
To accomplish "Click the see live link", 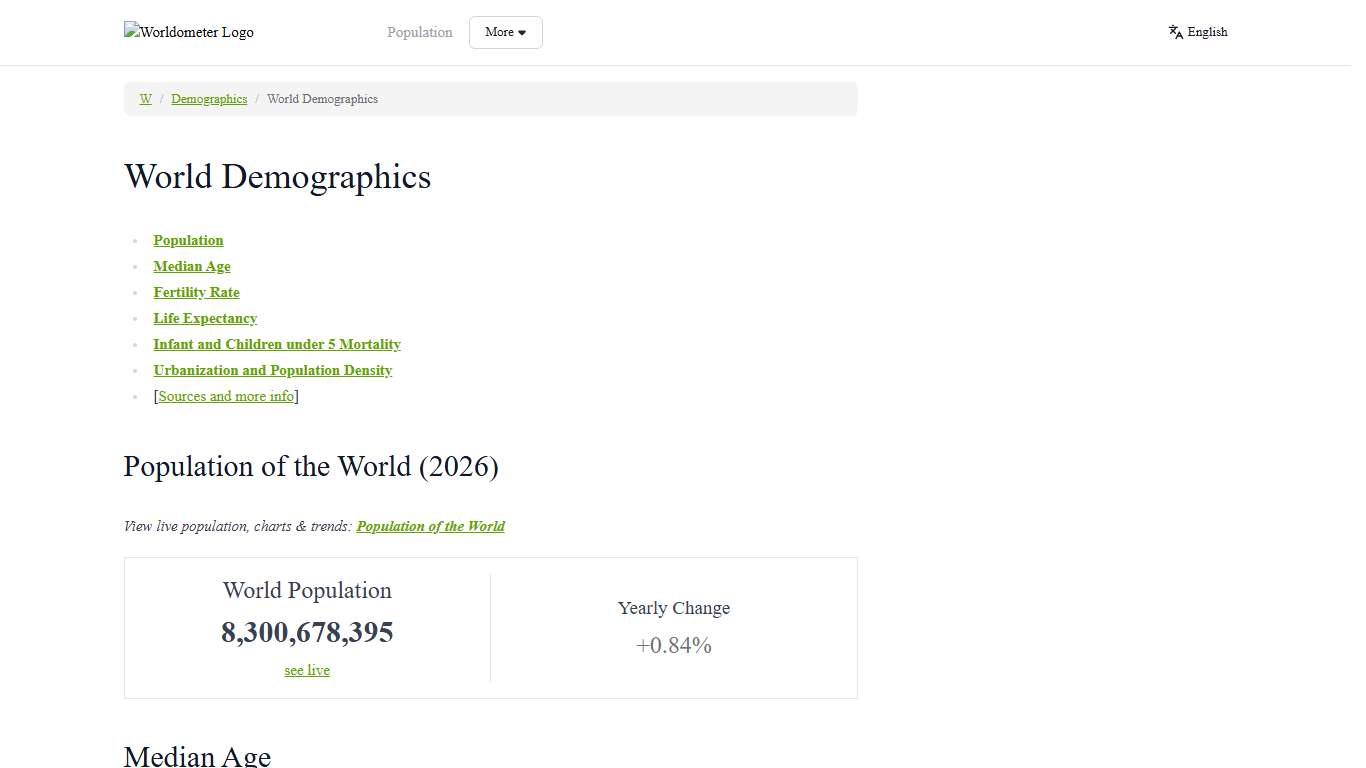I will (307, 670).
